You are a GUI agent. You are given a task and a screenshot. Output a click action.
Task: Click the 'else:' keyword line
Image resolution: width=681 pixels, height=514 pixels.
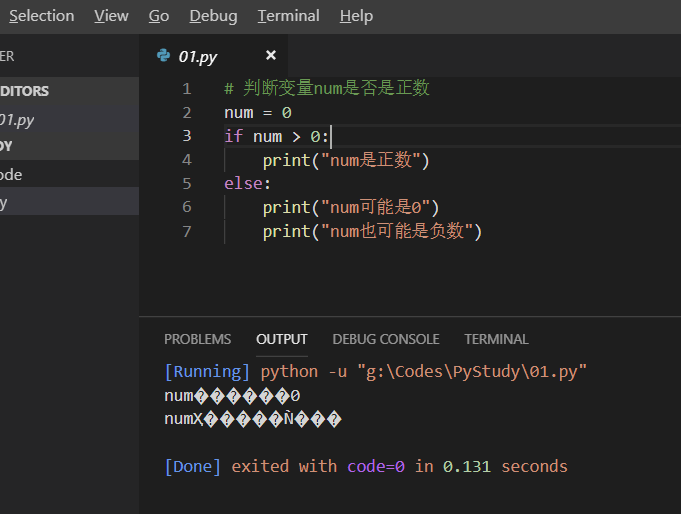click(248, 183)
